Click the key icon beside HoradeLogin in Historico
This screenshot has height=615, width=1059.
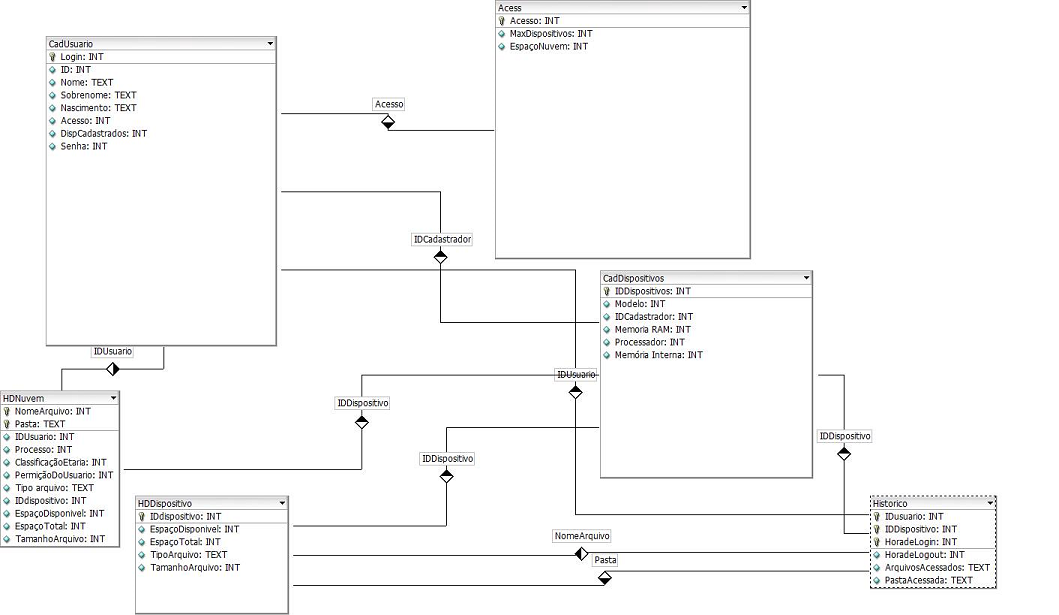877,542
